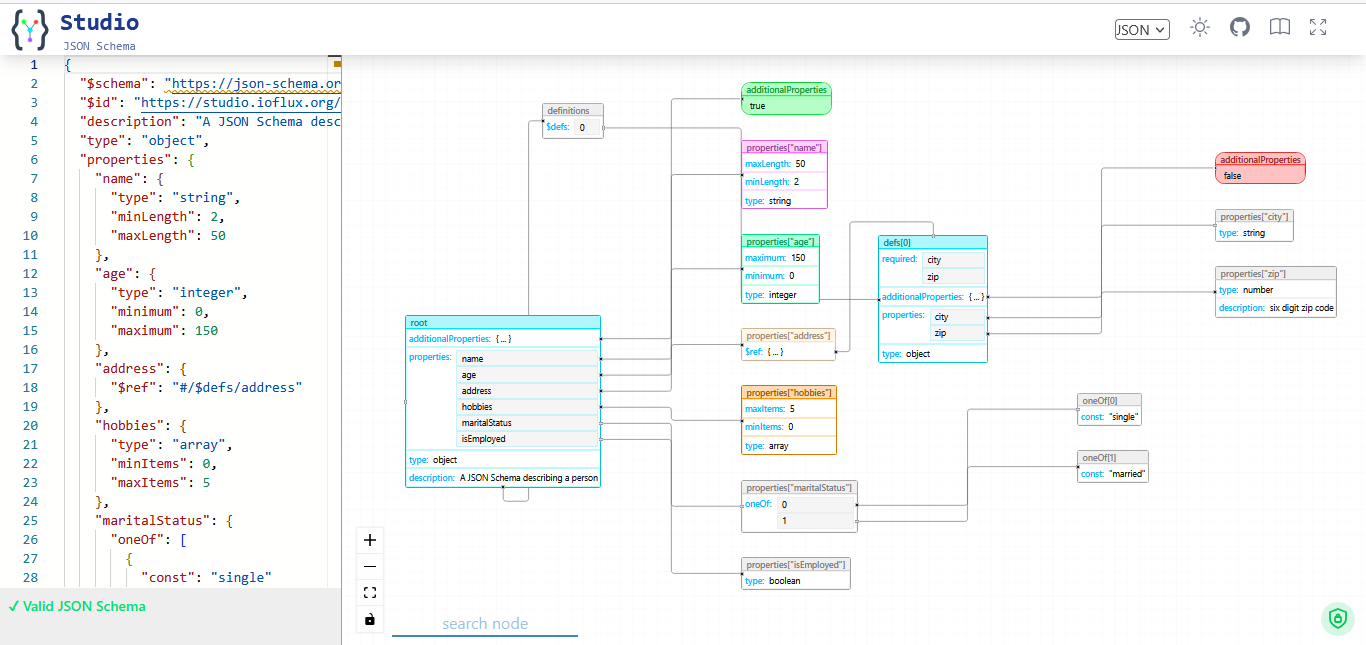Zoom out the graph with minus button

(x=370, y=566)
